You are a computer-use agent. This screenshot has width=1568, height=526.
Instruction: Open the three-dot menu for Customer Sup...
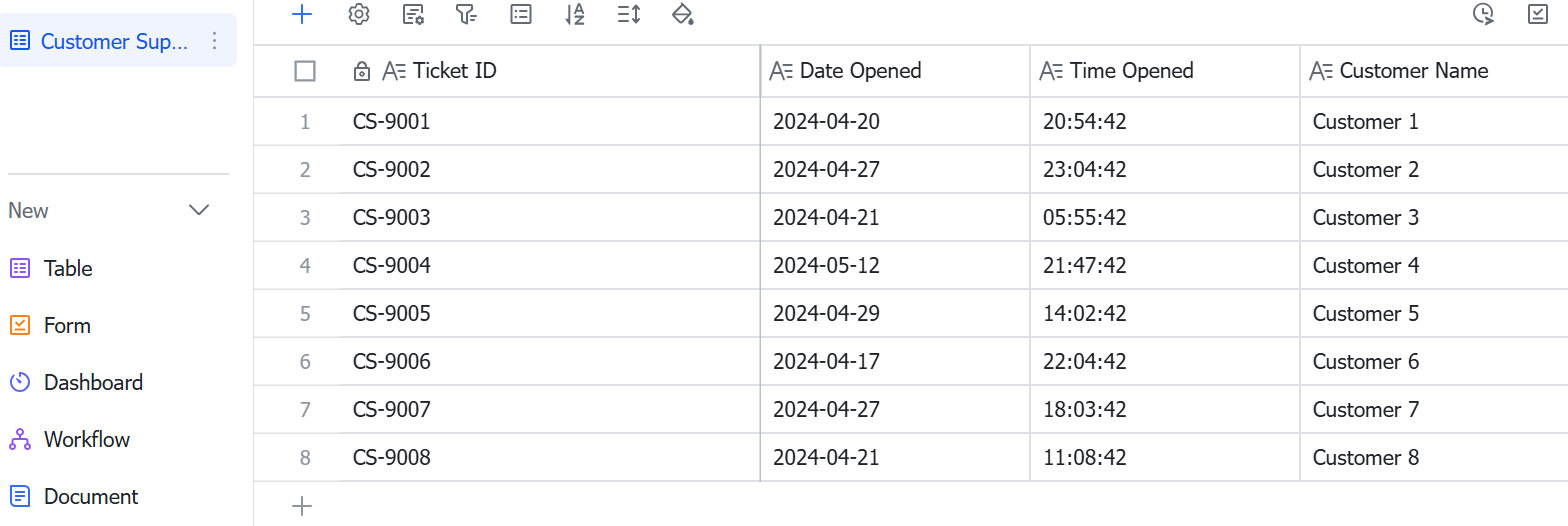[213, 41]
